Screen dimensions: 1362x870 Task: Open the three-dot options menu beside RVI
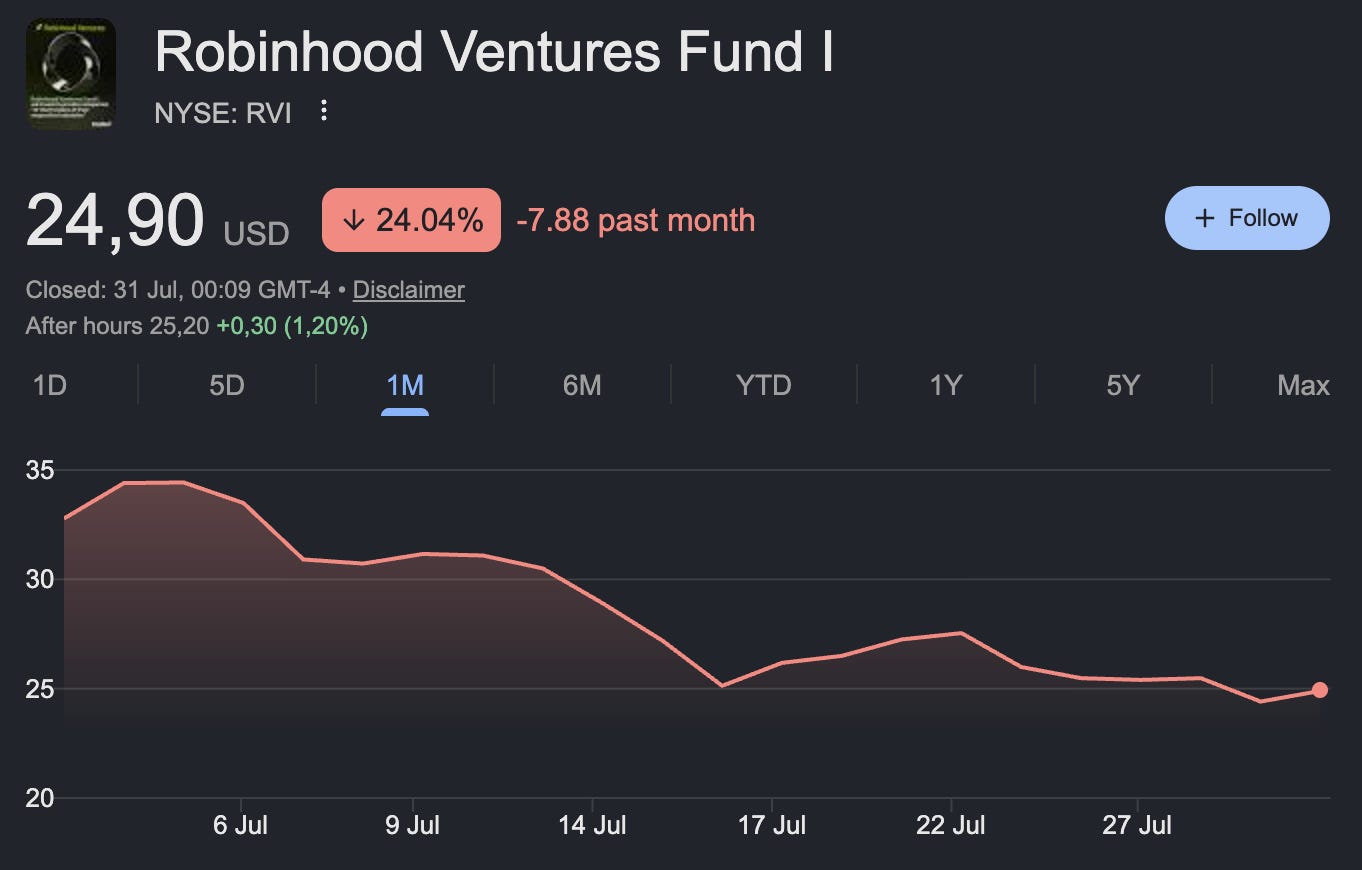click(323, 111)
